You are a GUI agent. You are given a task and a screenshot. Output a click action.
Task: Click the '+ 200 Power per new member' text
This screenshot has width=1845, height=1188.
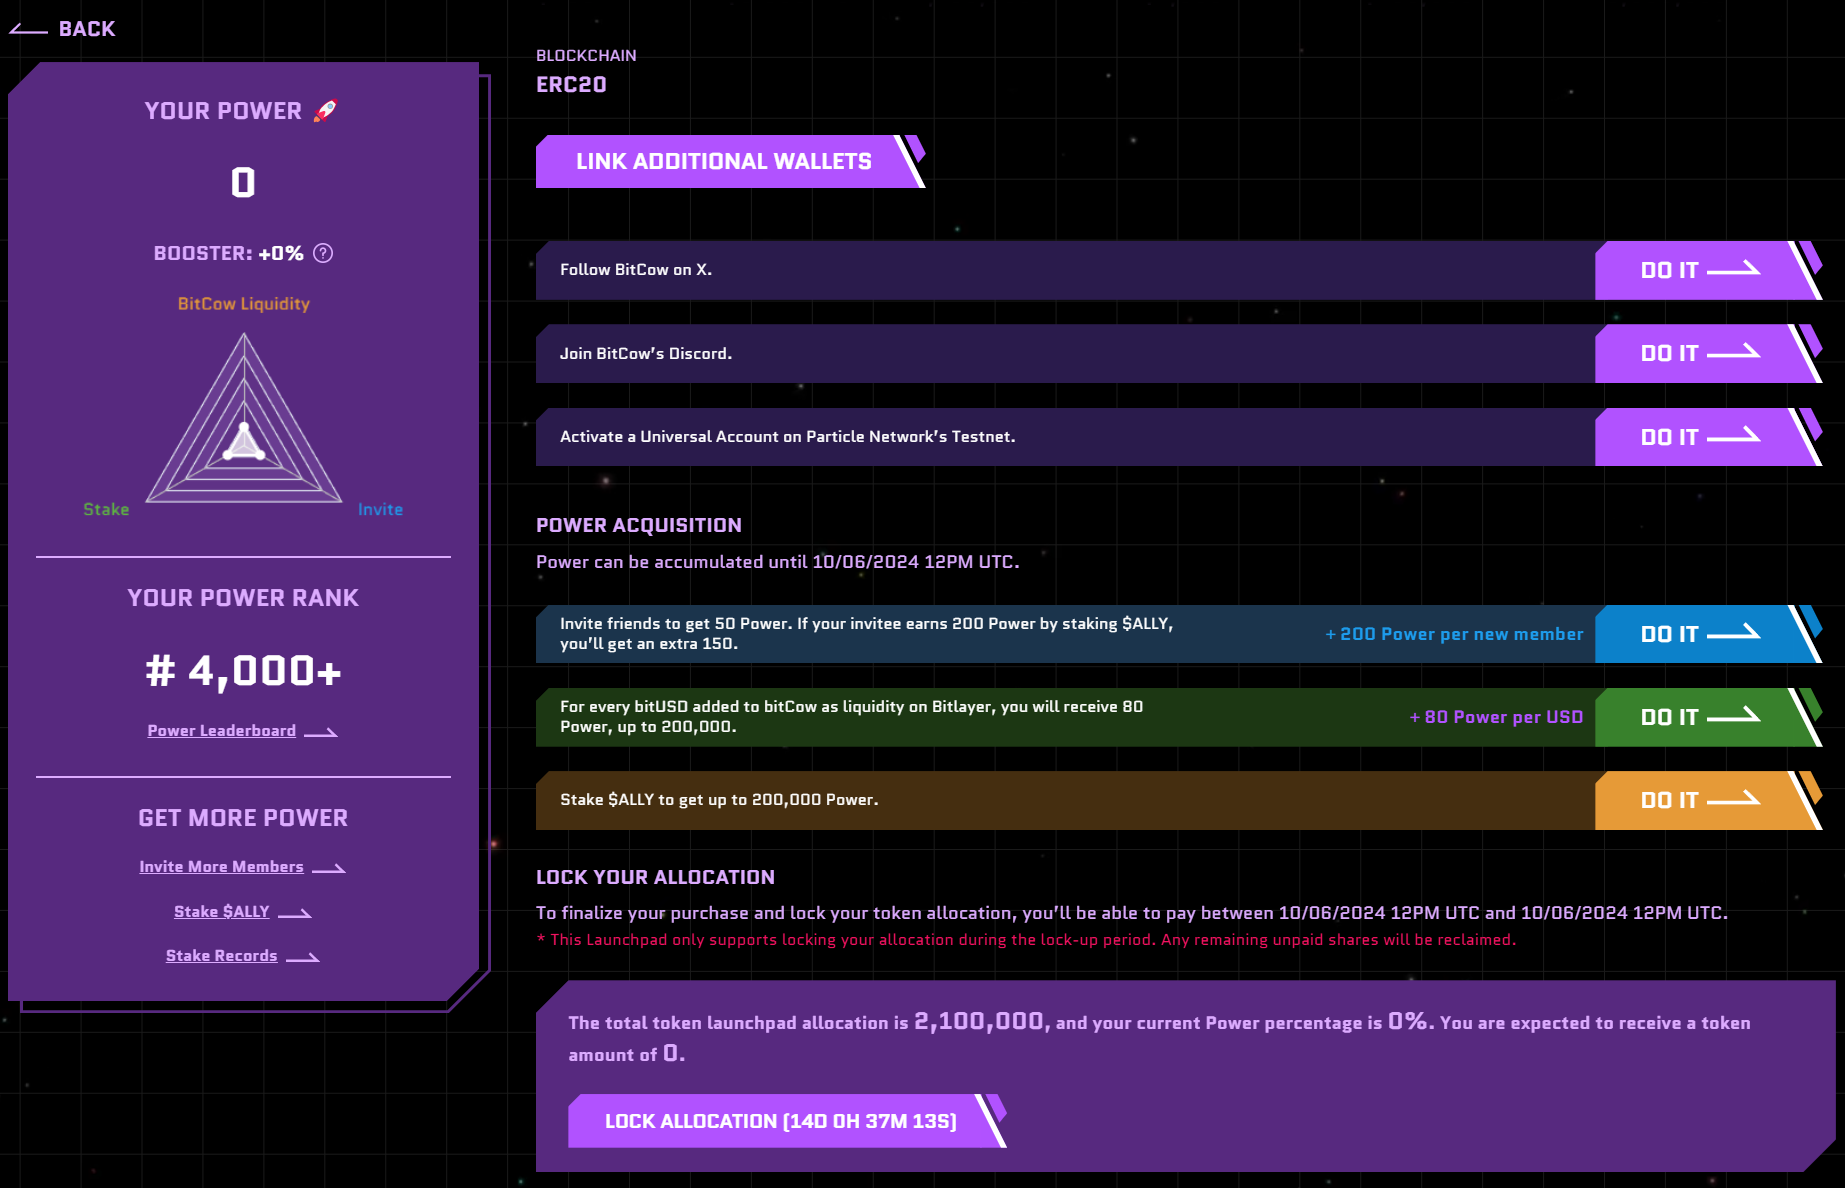[x=1454, y=634]
